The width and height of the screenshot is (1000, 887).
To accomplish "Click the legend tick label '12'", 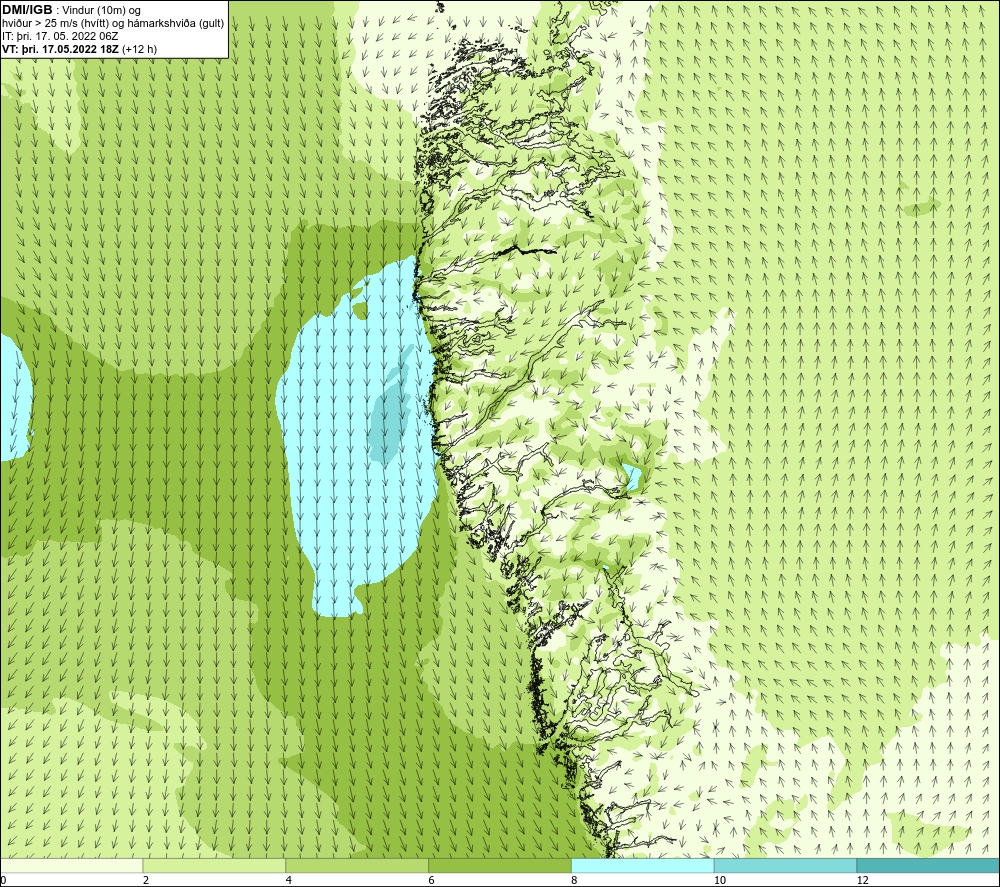I will click(x=863, y=880).
